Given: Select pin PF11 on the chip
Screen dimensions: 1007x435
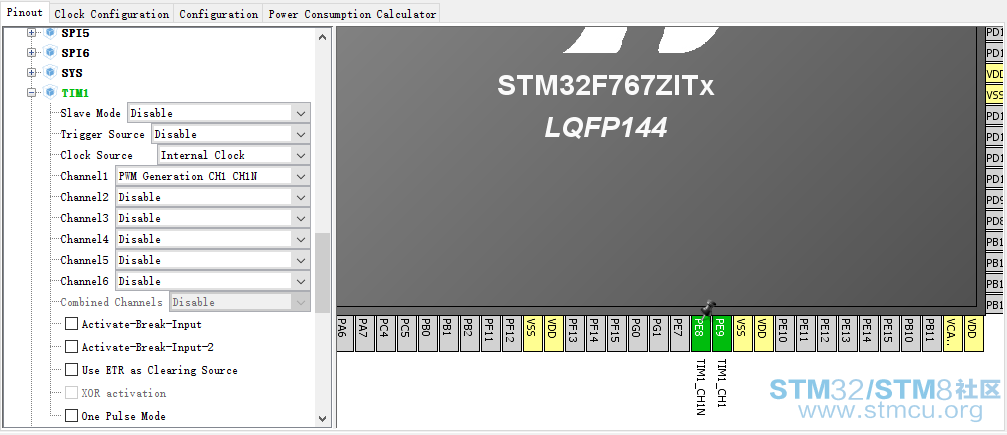Looking at the screenshot, I should click(x=491, y=333).
